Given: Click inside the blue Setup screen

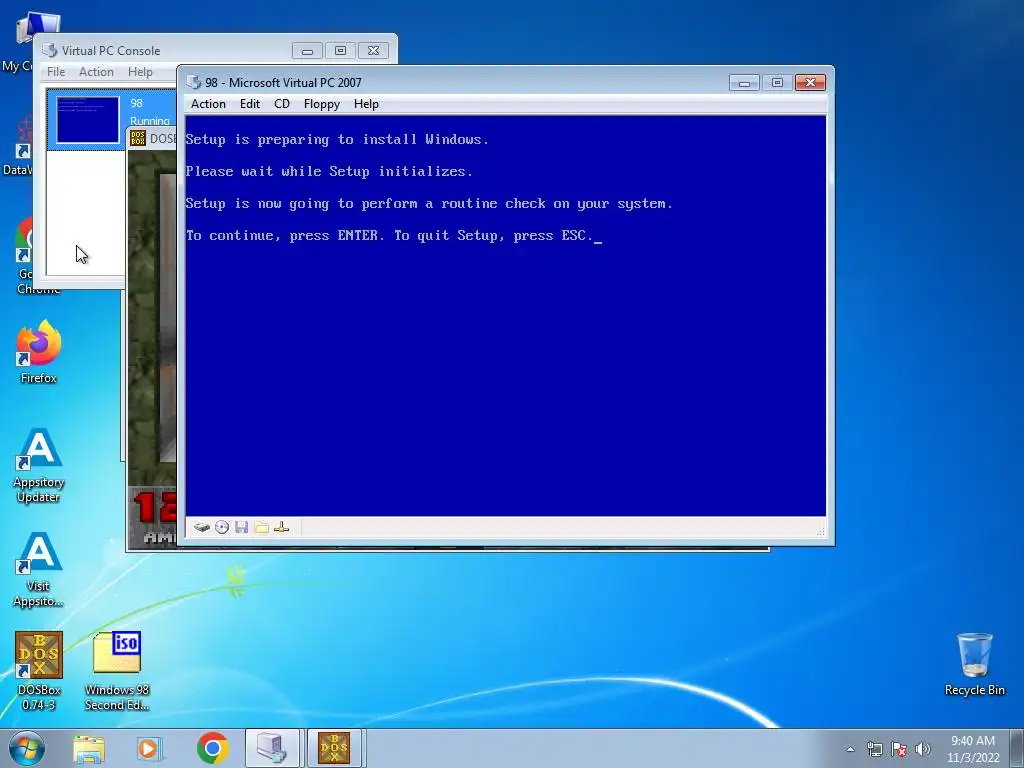Looking at the screenshot, I should click(505, 315).
